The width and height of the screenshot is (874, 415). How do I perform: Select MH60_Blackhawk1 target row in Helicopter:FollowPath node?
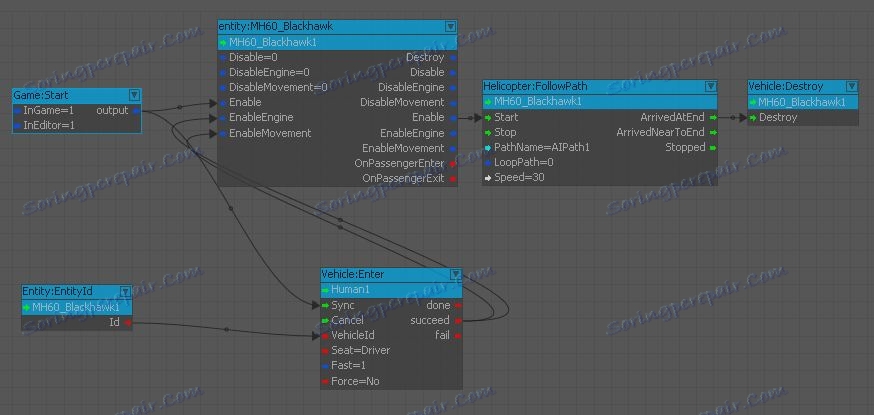[x=600, y=102]
